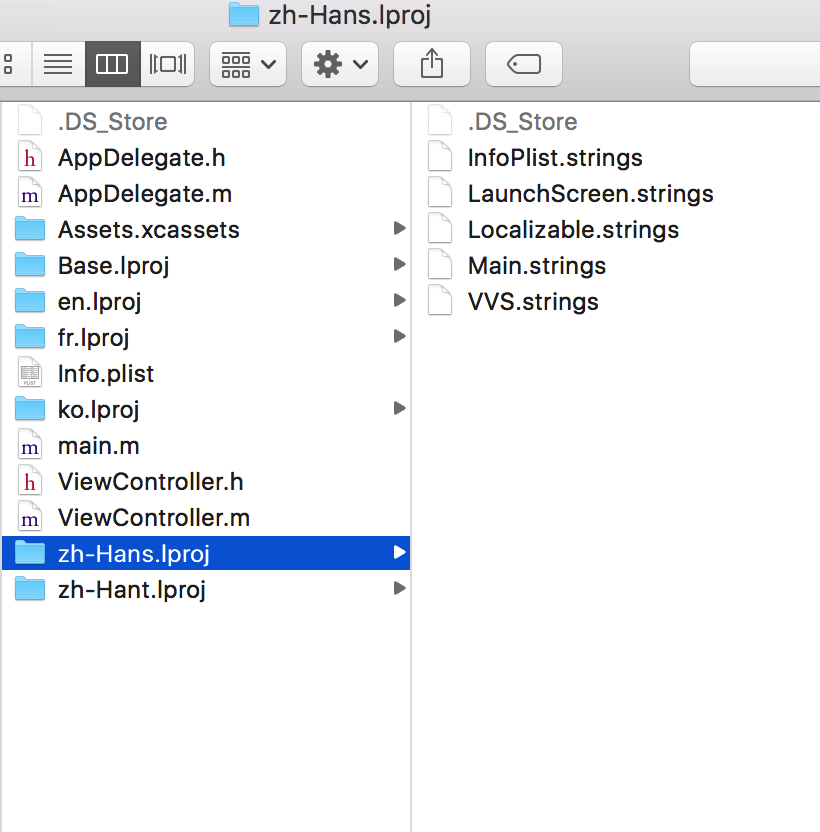Screen dimensions: 820x832
Task: Open the gear action menu
Action: pos(340,64)
